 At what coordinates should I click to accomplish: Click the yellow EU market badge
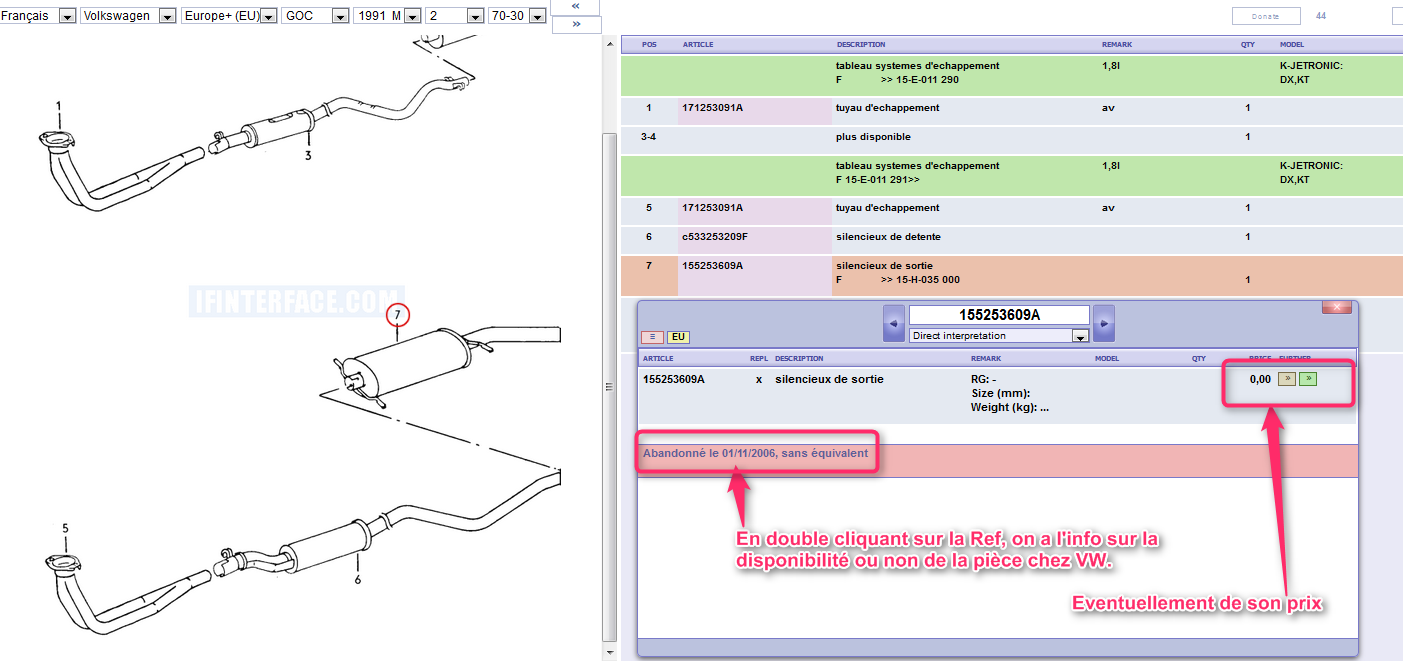tap(678, 337)
